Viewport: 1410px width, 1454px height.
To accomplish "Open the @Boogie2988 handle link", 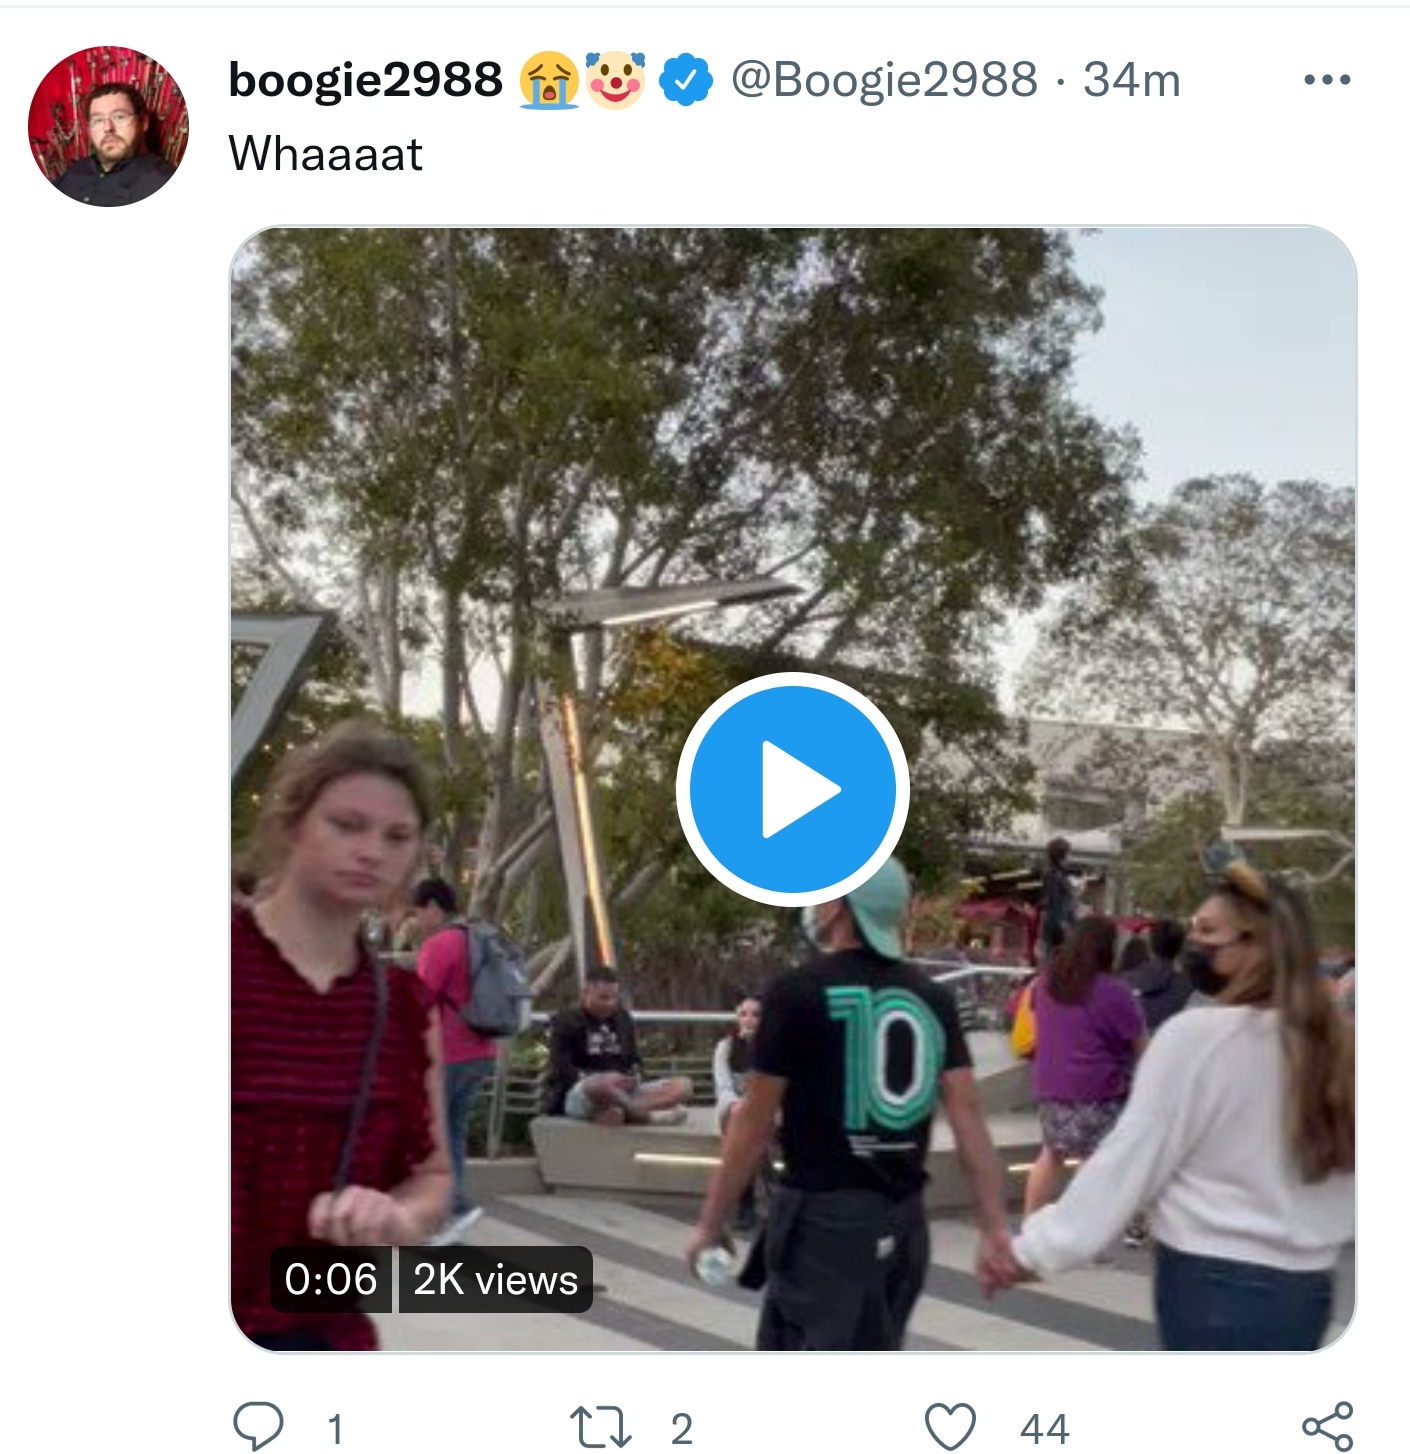I will 884,80.
